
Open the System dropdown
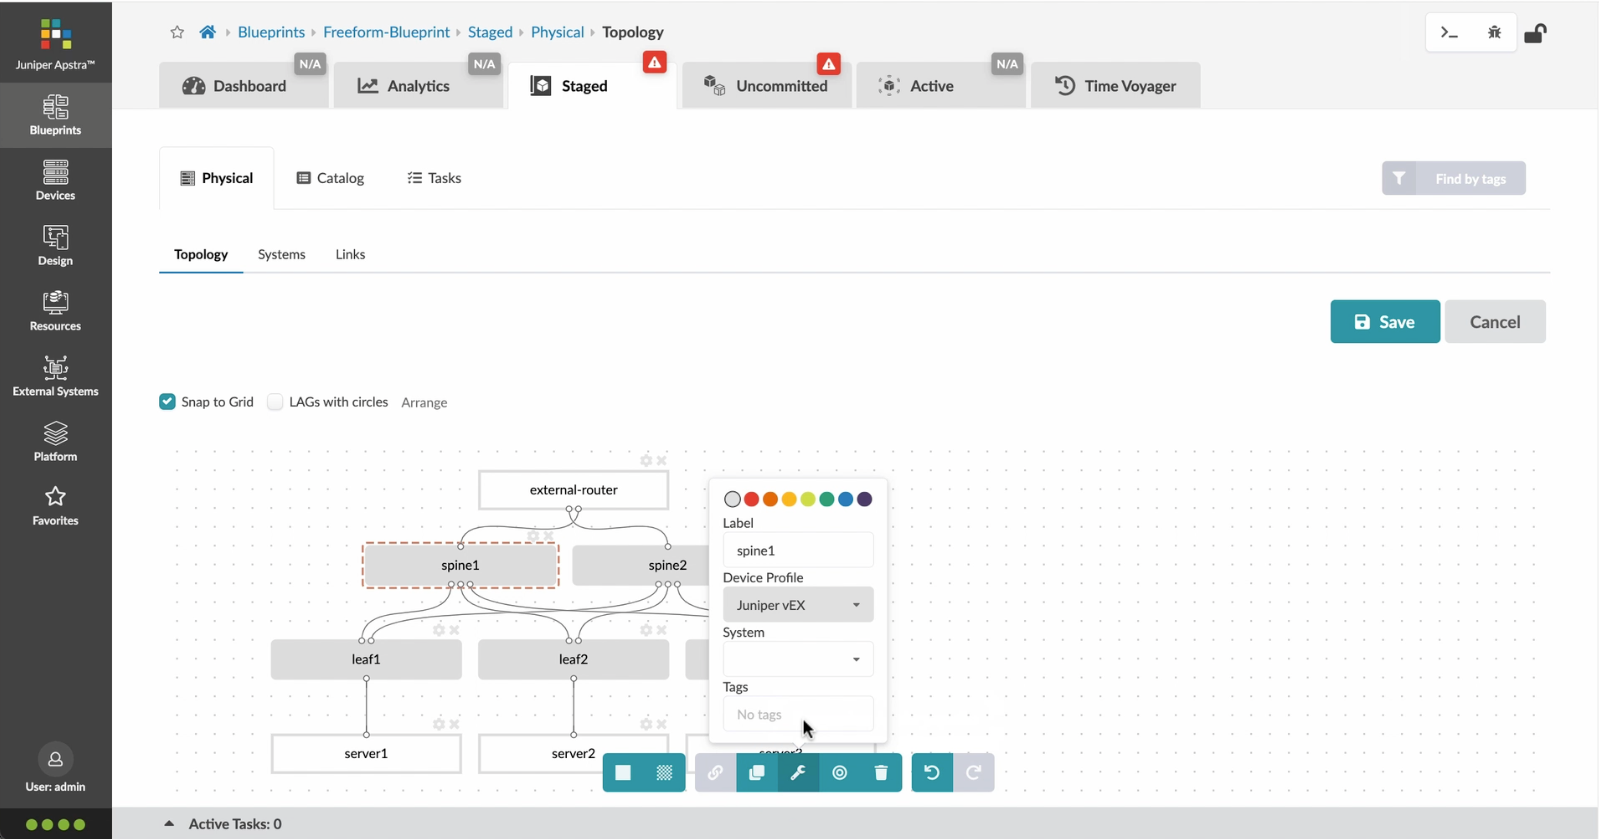pos(798,659)
